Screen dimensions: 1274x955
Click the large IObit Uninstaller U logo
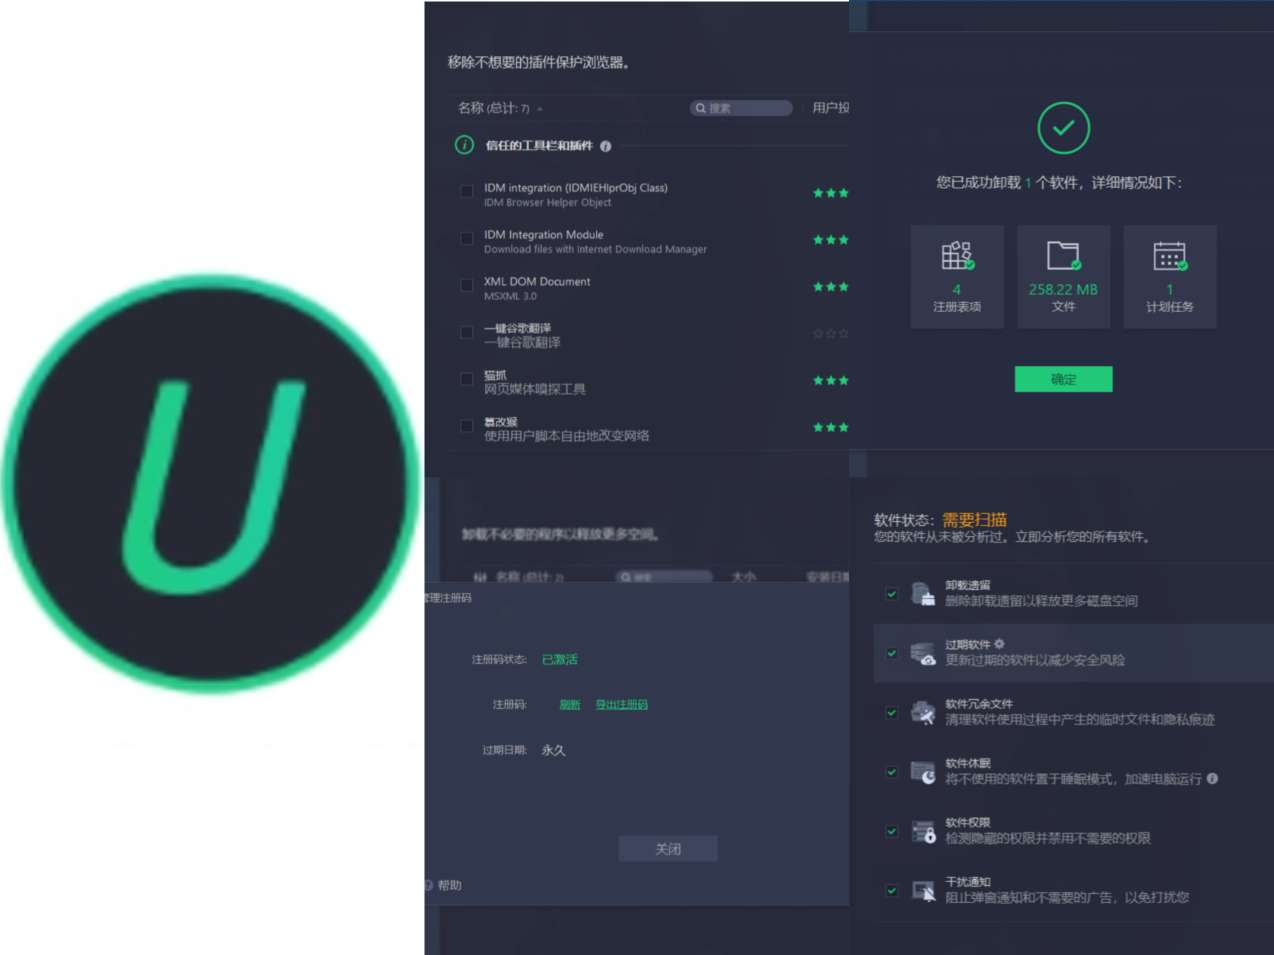[211, 484]
